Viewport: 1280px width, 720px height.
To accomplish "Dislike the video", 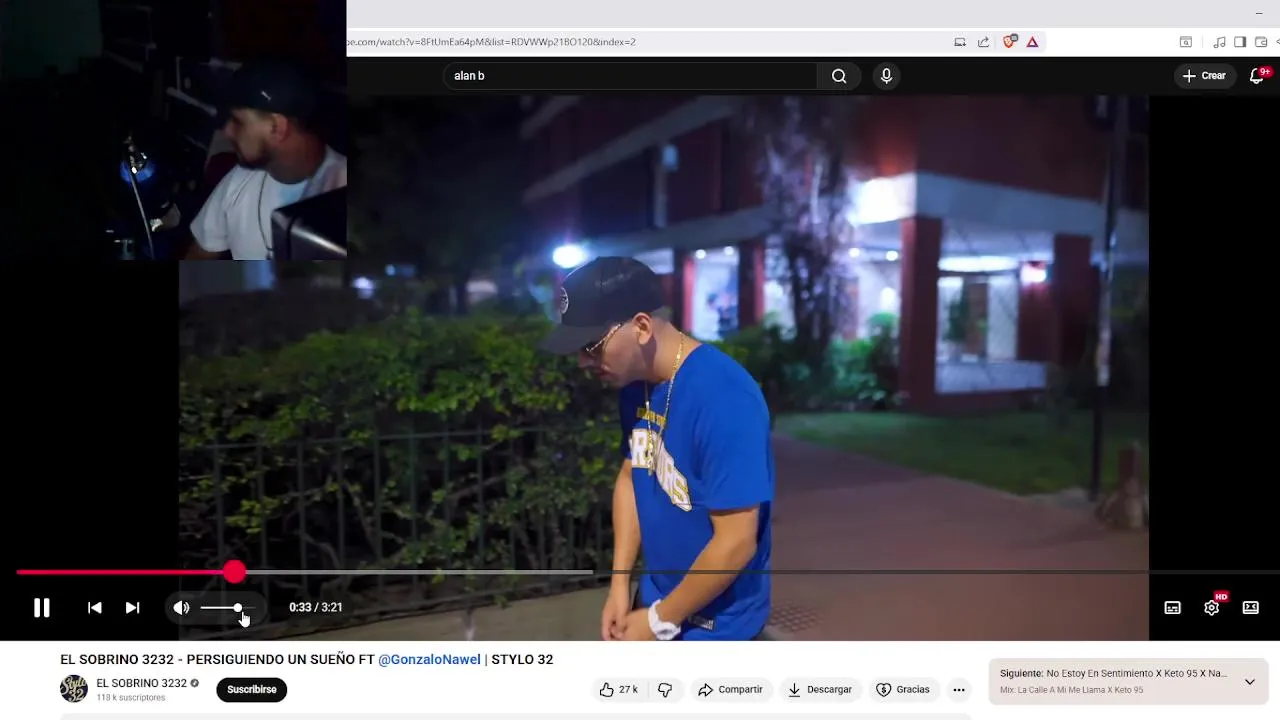I will (x=665, y=689).
